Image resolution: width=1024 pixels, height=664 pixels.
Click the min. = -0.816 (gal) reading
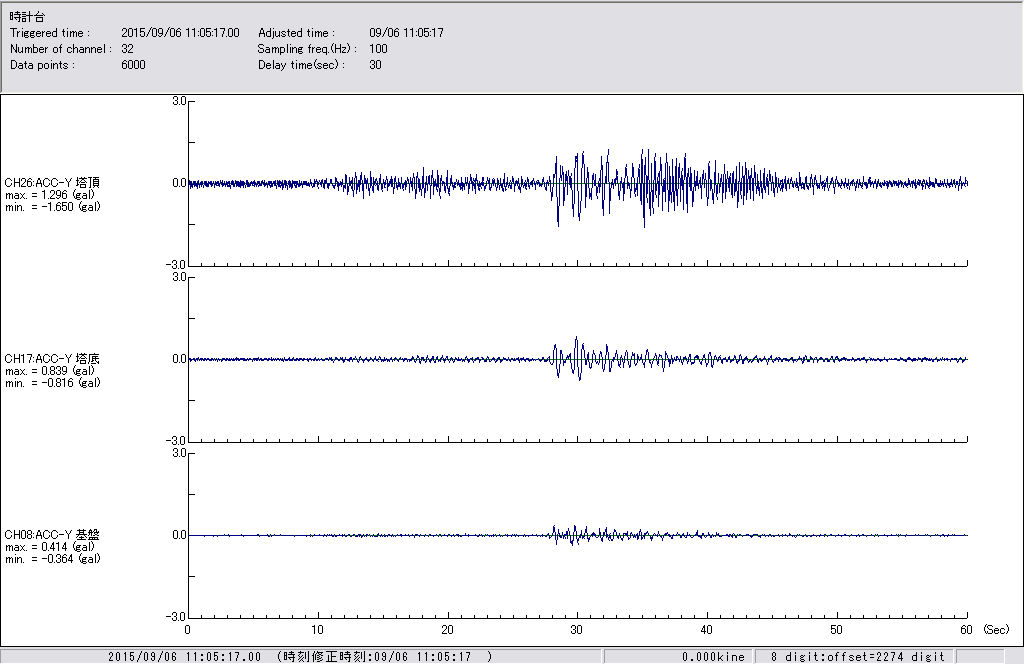[x=52, y=383]
